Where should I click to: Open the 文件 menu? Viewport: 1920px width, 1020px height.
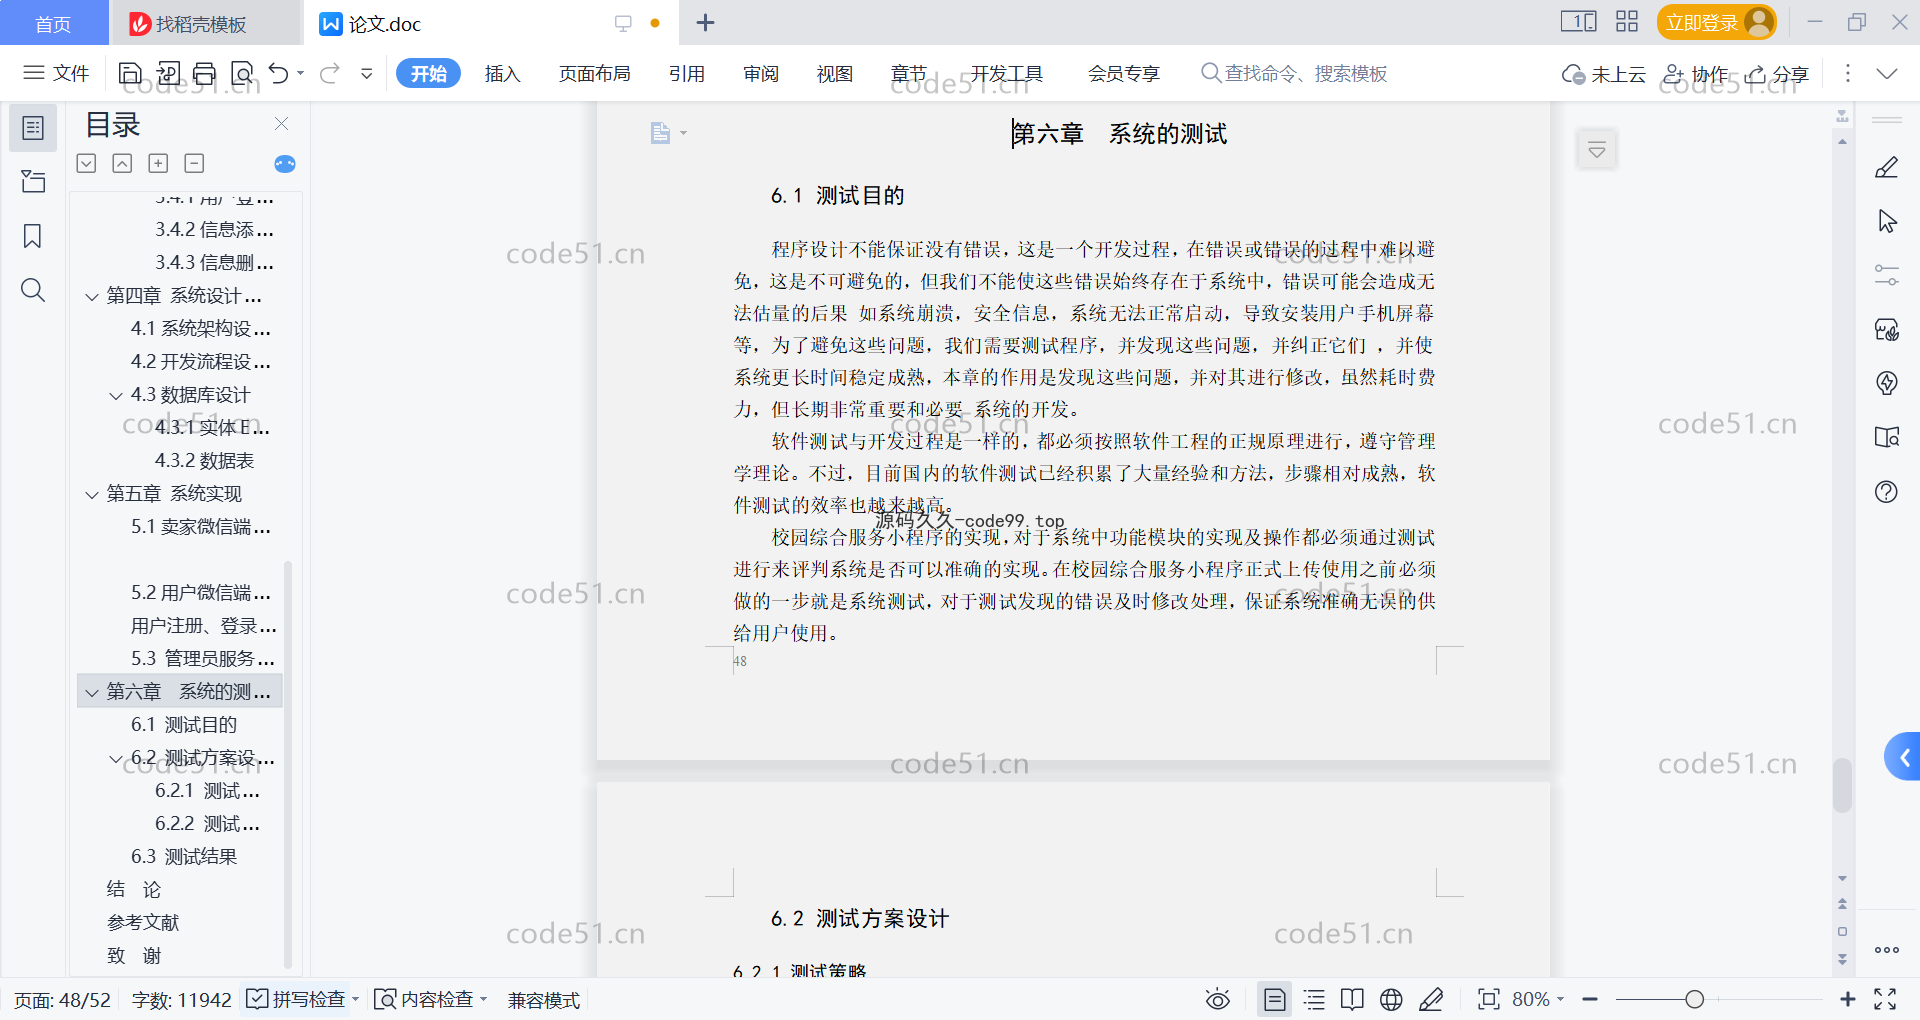(57, 73)
